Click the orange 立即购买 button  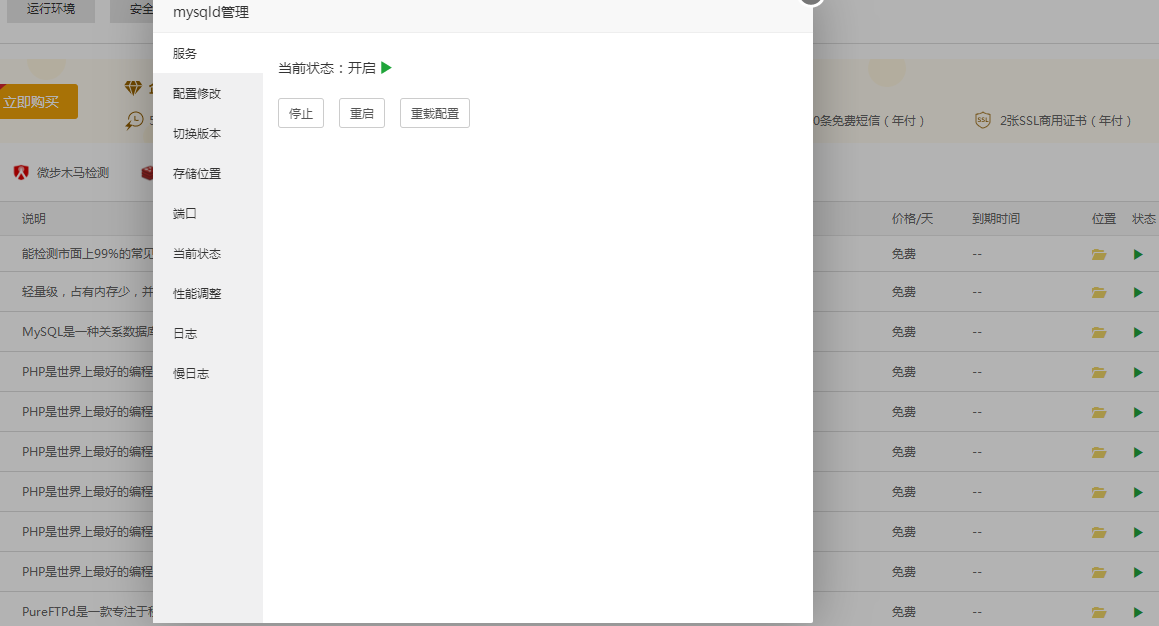click(38, 101)
